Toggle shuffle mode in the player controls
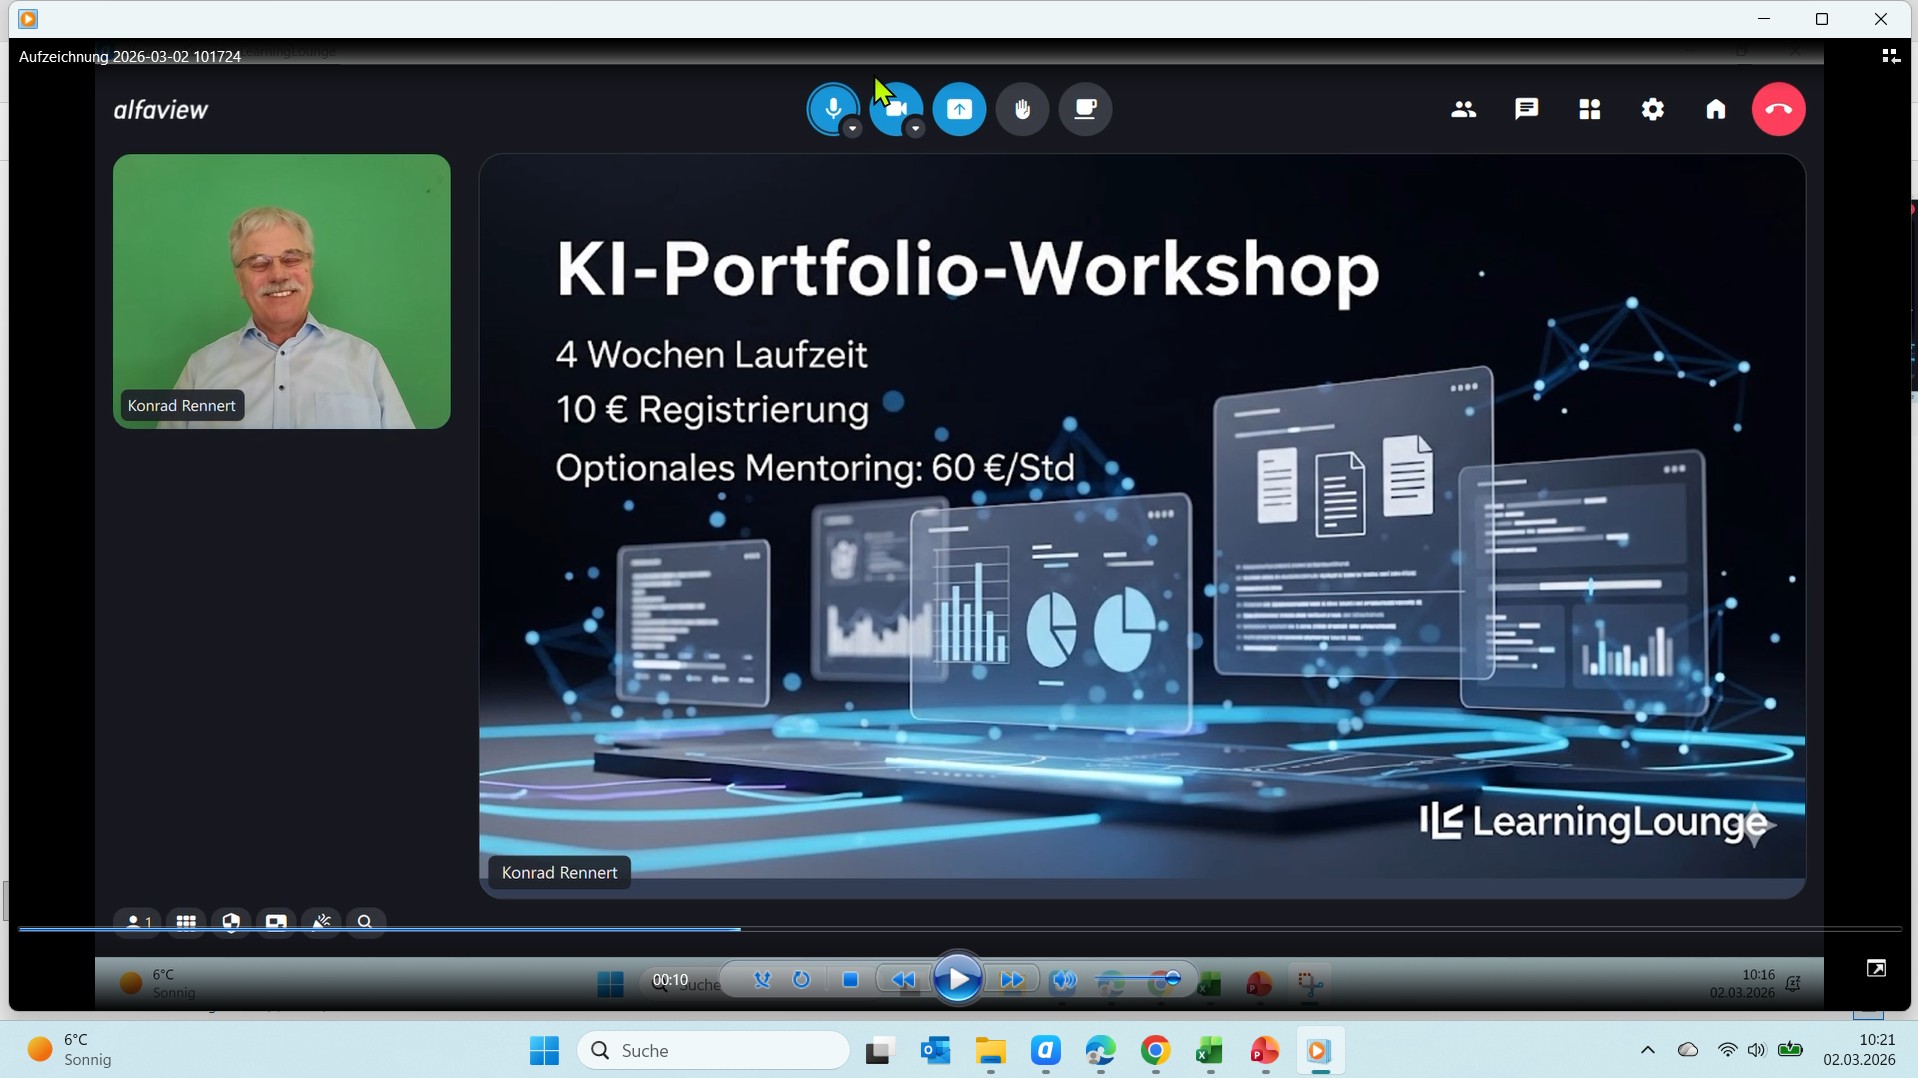Screen dimensions: 1918x1078 [x=762, y=980]
